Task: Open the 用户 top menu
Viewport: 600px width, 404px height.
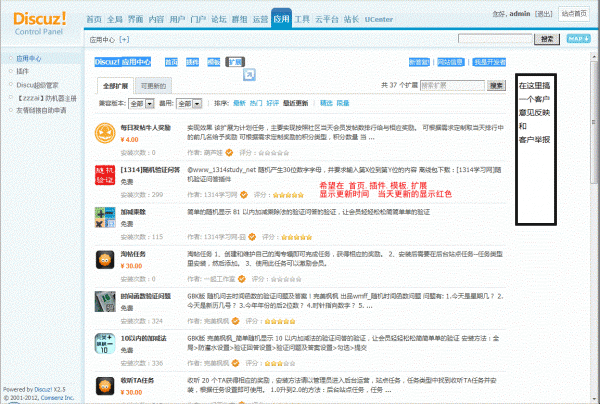Action: [x=177, y=19]
